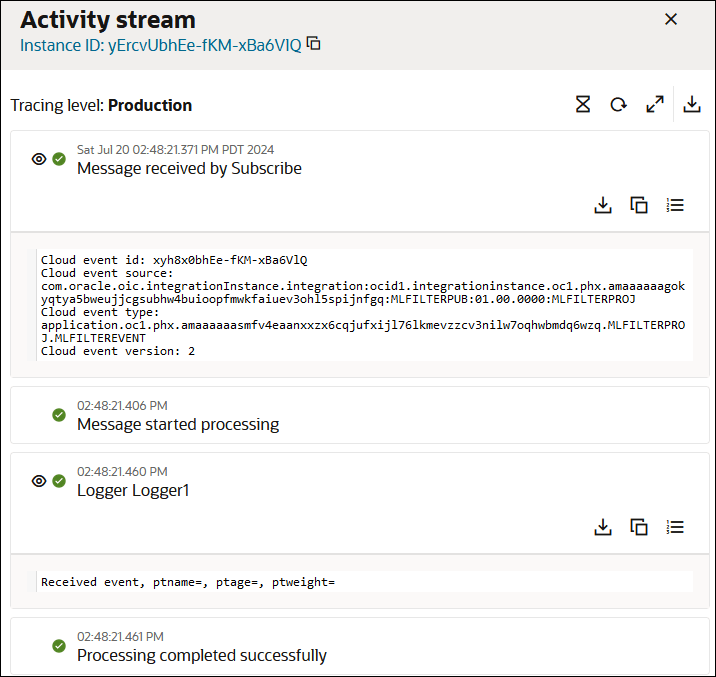This screenshot has height=677, width=716.
Task: Click the '02:48:21.460 PM' timestamp
Action: coord(122,472)
